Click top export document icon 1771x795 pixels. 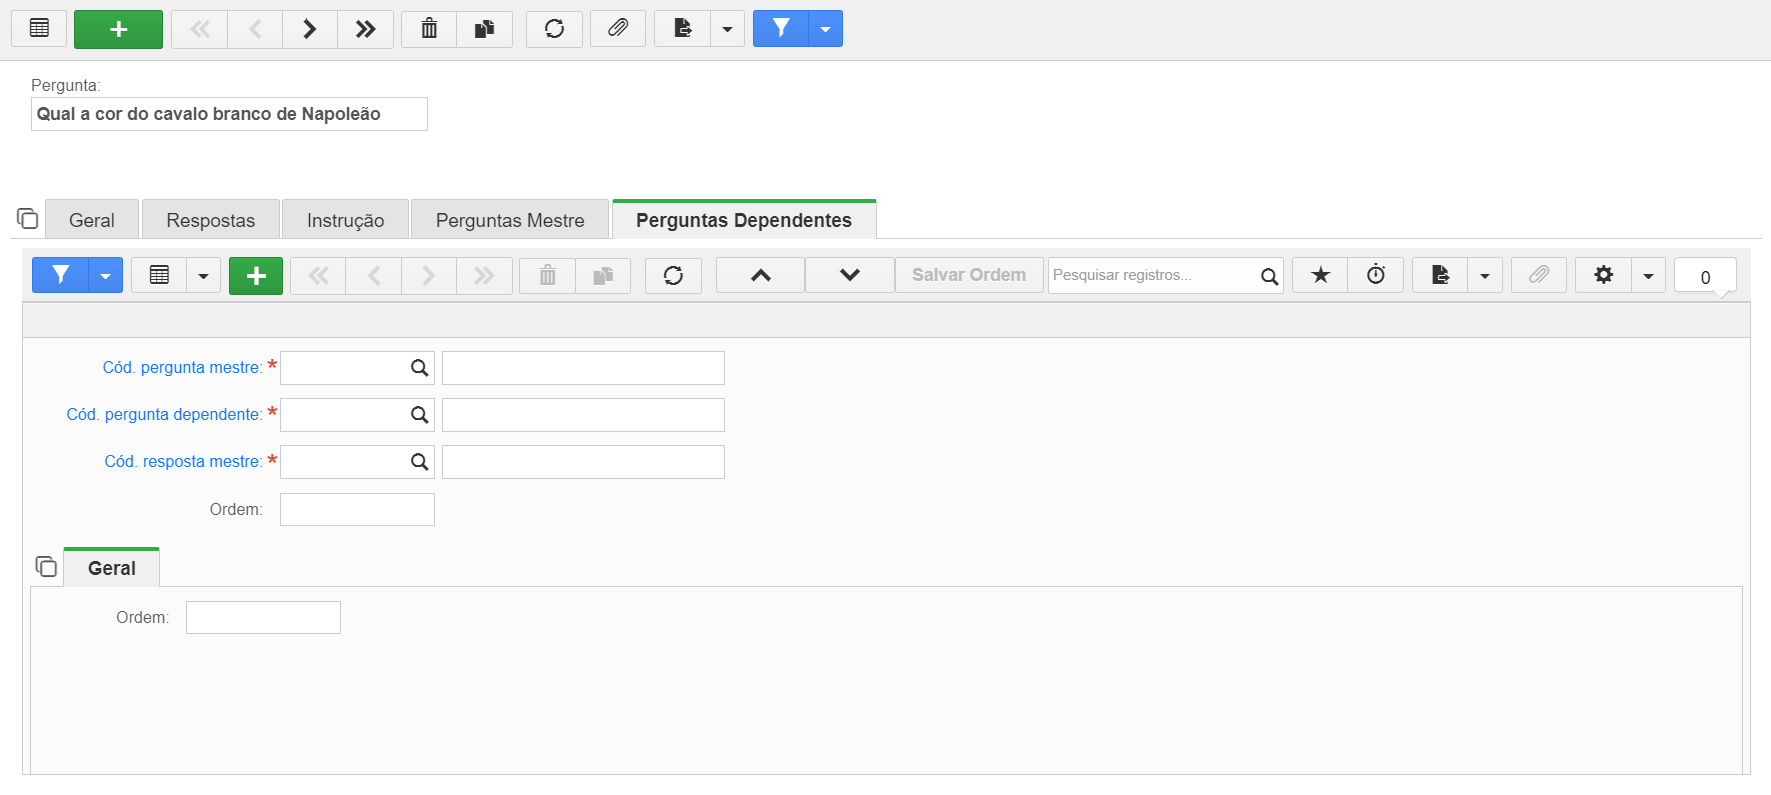tap(682, 29)
